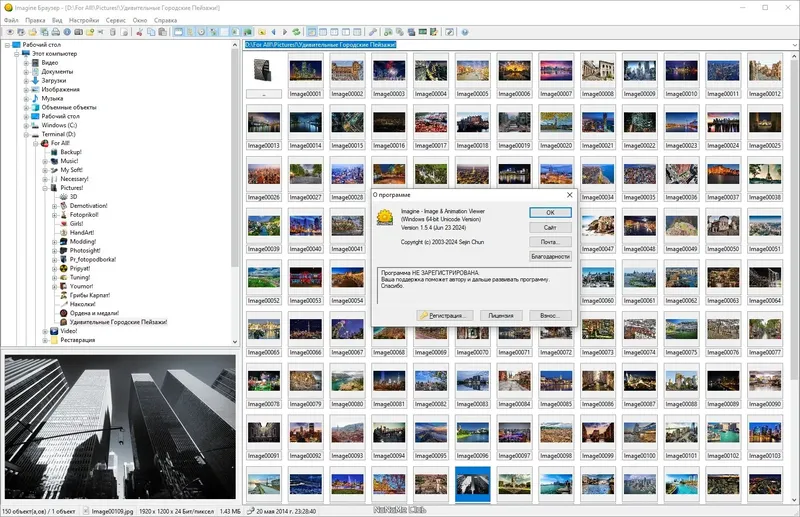Click the 1920 x 1200 x 24 Бит/пиксел status text
The width and height of the screenshot is (800, 517).
click(176, 511)
